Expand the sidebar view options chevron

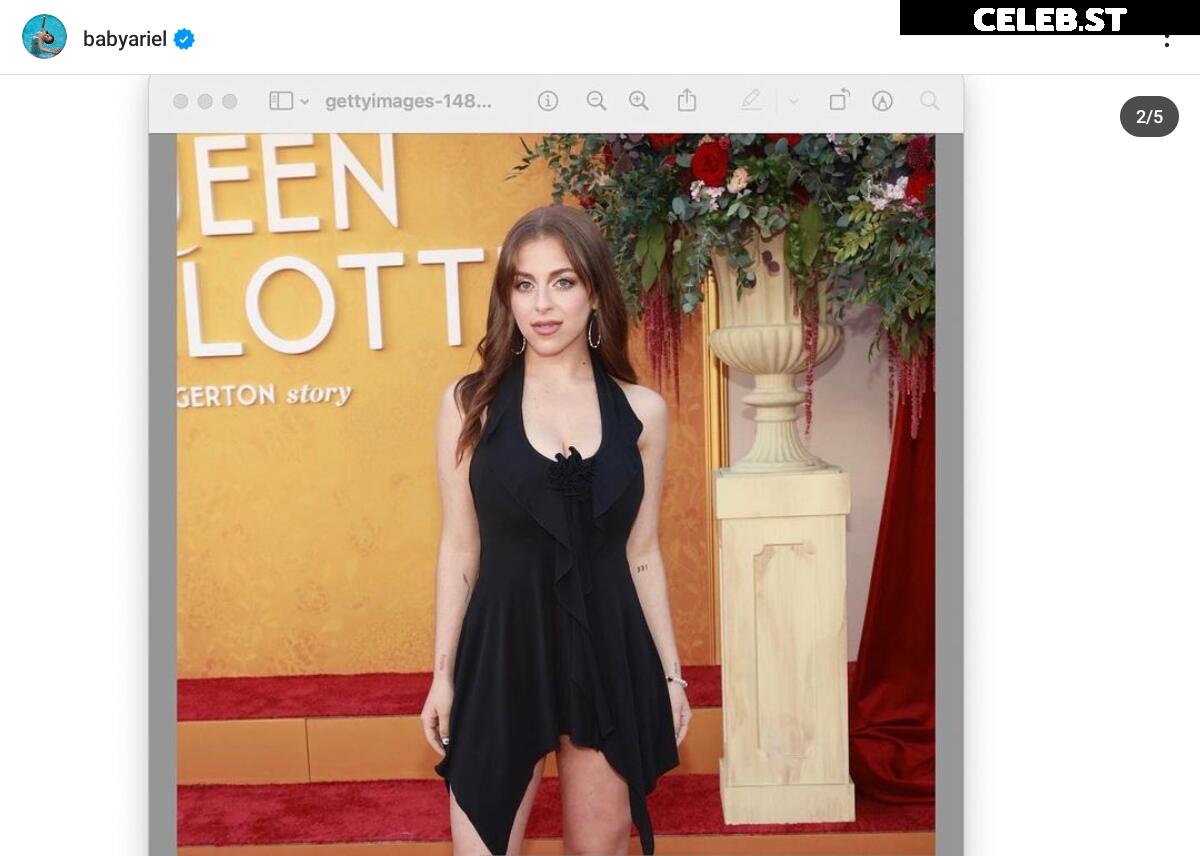305,101
